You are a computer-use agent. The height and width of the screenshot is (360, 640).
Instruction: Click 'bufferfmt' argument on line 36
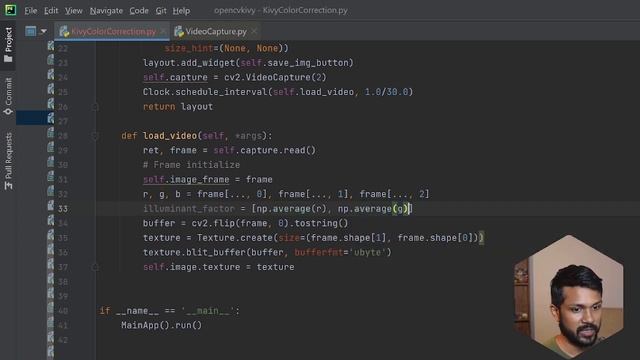[x=318, y=253]
